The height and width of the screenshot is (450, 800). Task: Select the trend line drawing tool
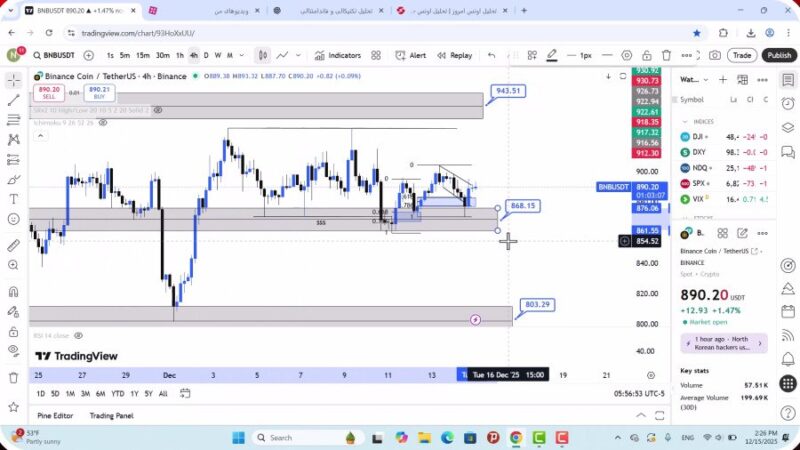click(x=13, y=100)
